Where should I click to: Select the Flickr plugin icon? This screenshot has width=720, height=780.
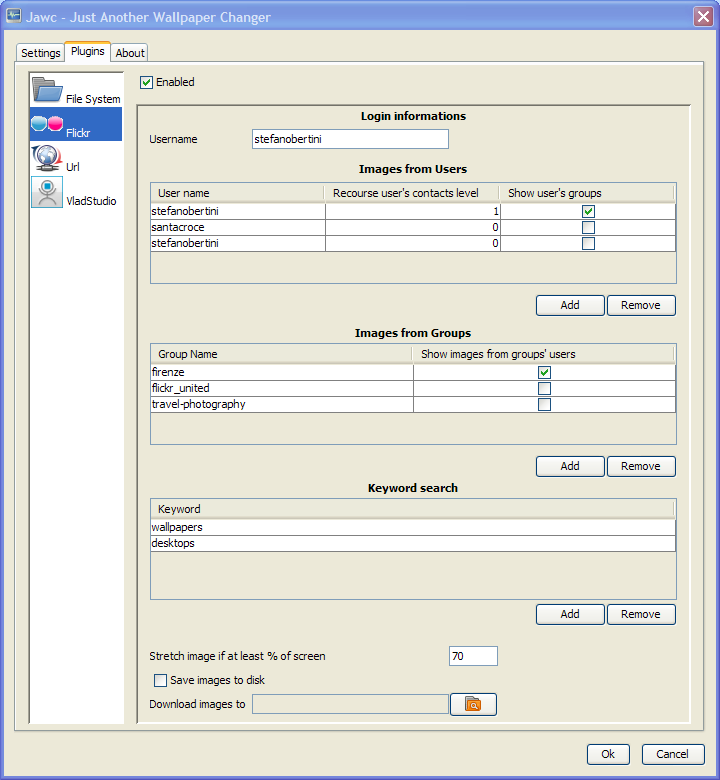tap(47, 123)
